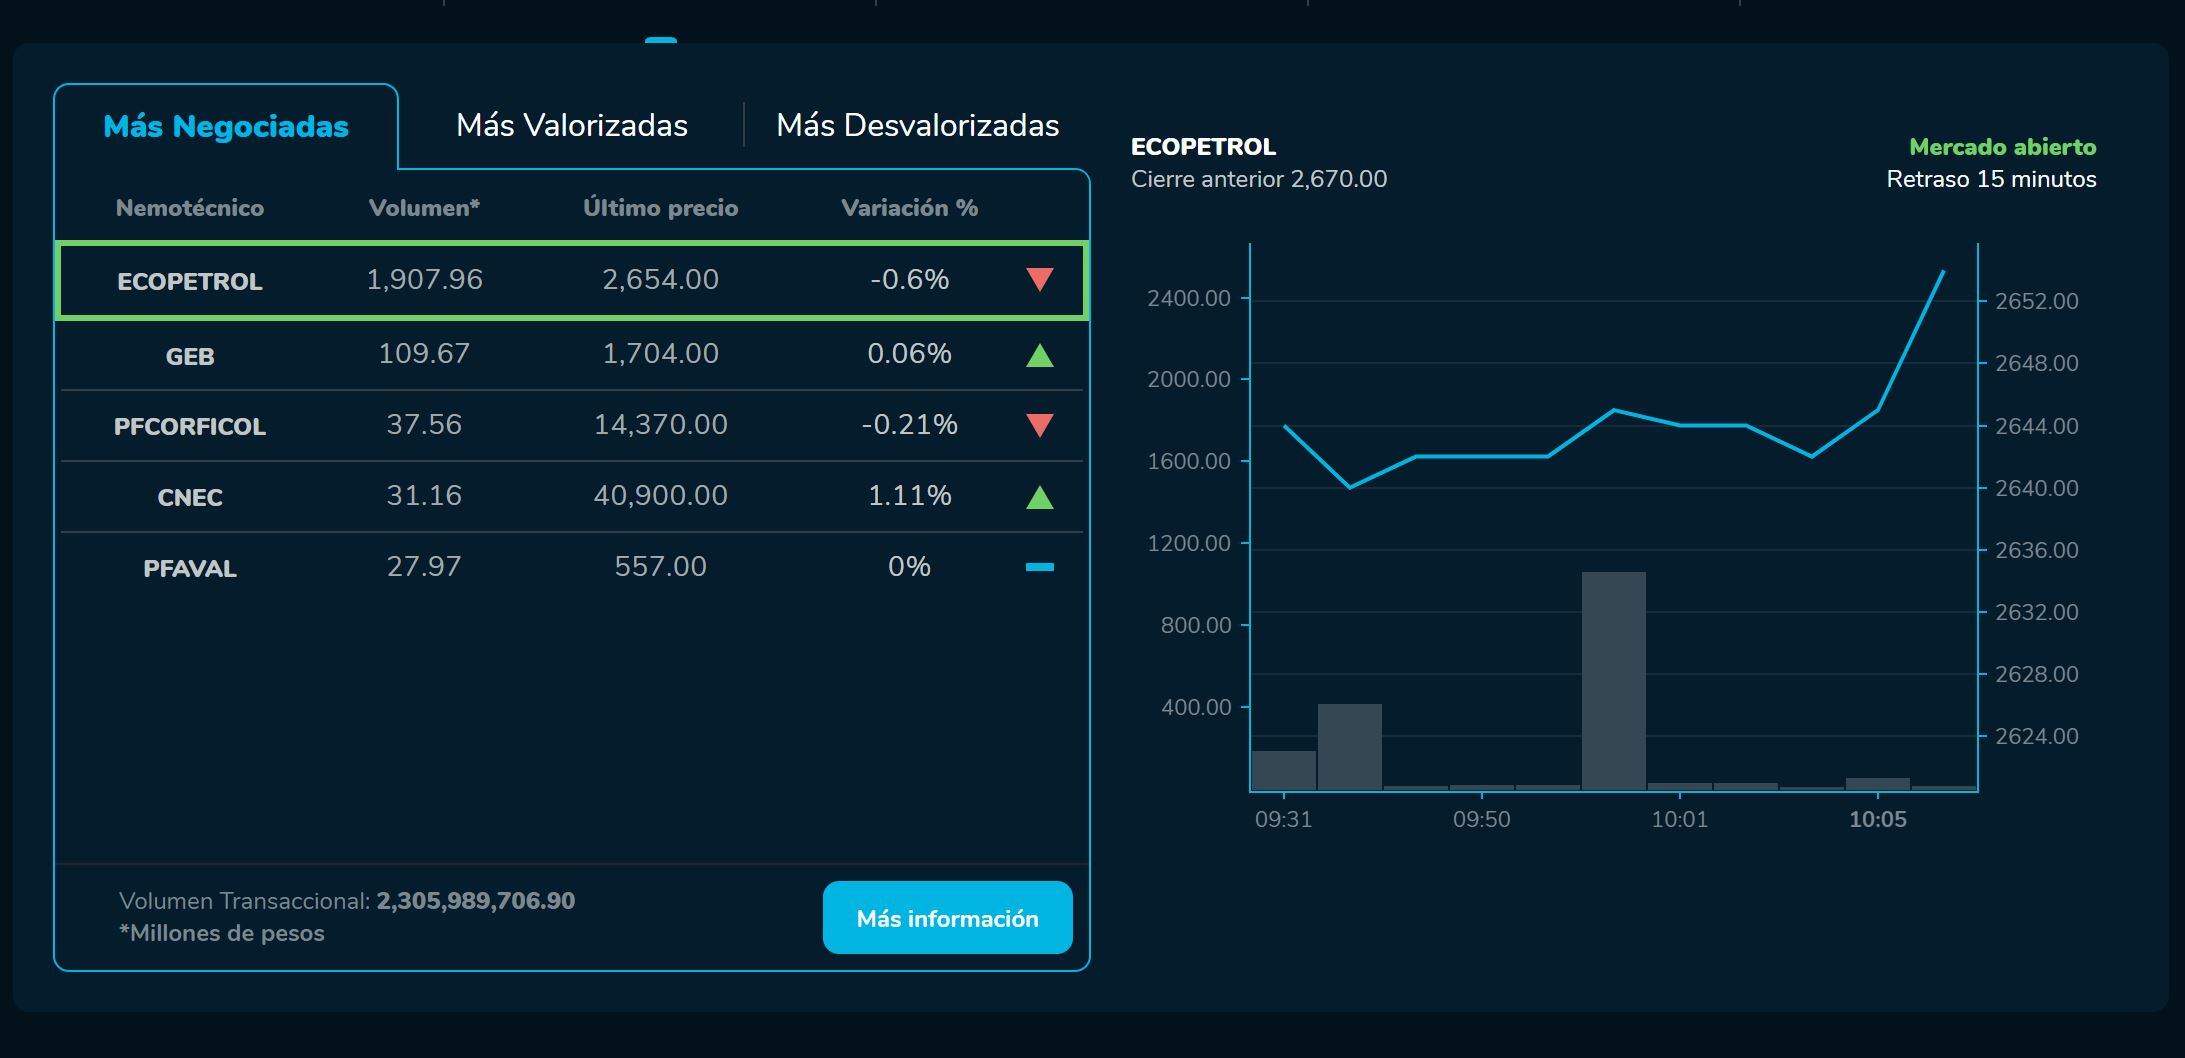The width and height of the screenshot is (2185, 1058).
Task: Click the green up arrow for GEB
Action: 1039,355
